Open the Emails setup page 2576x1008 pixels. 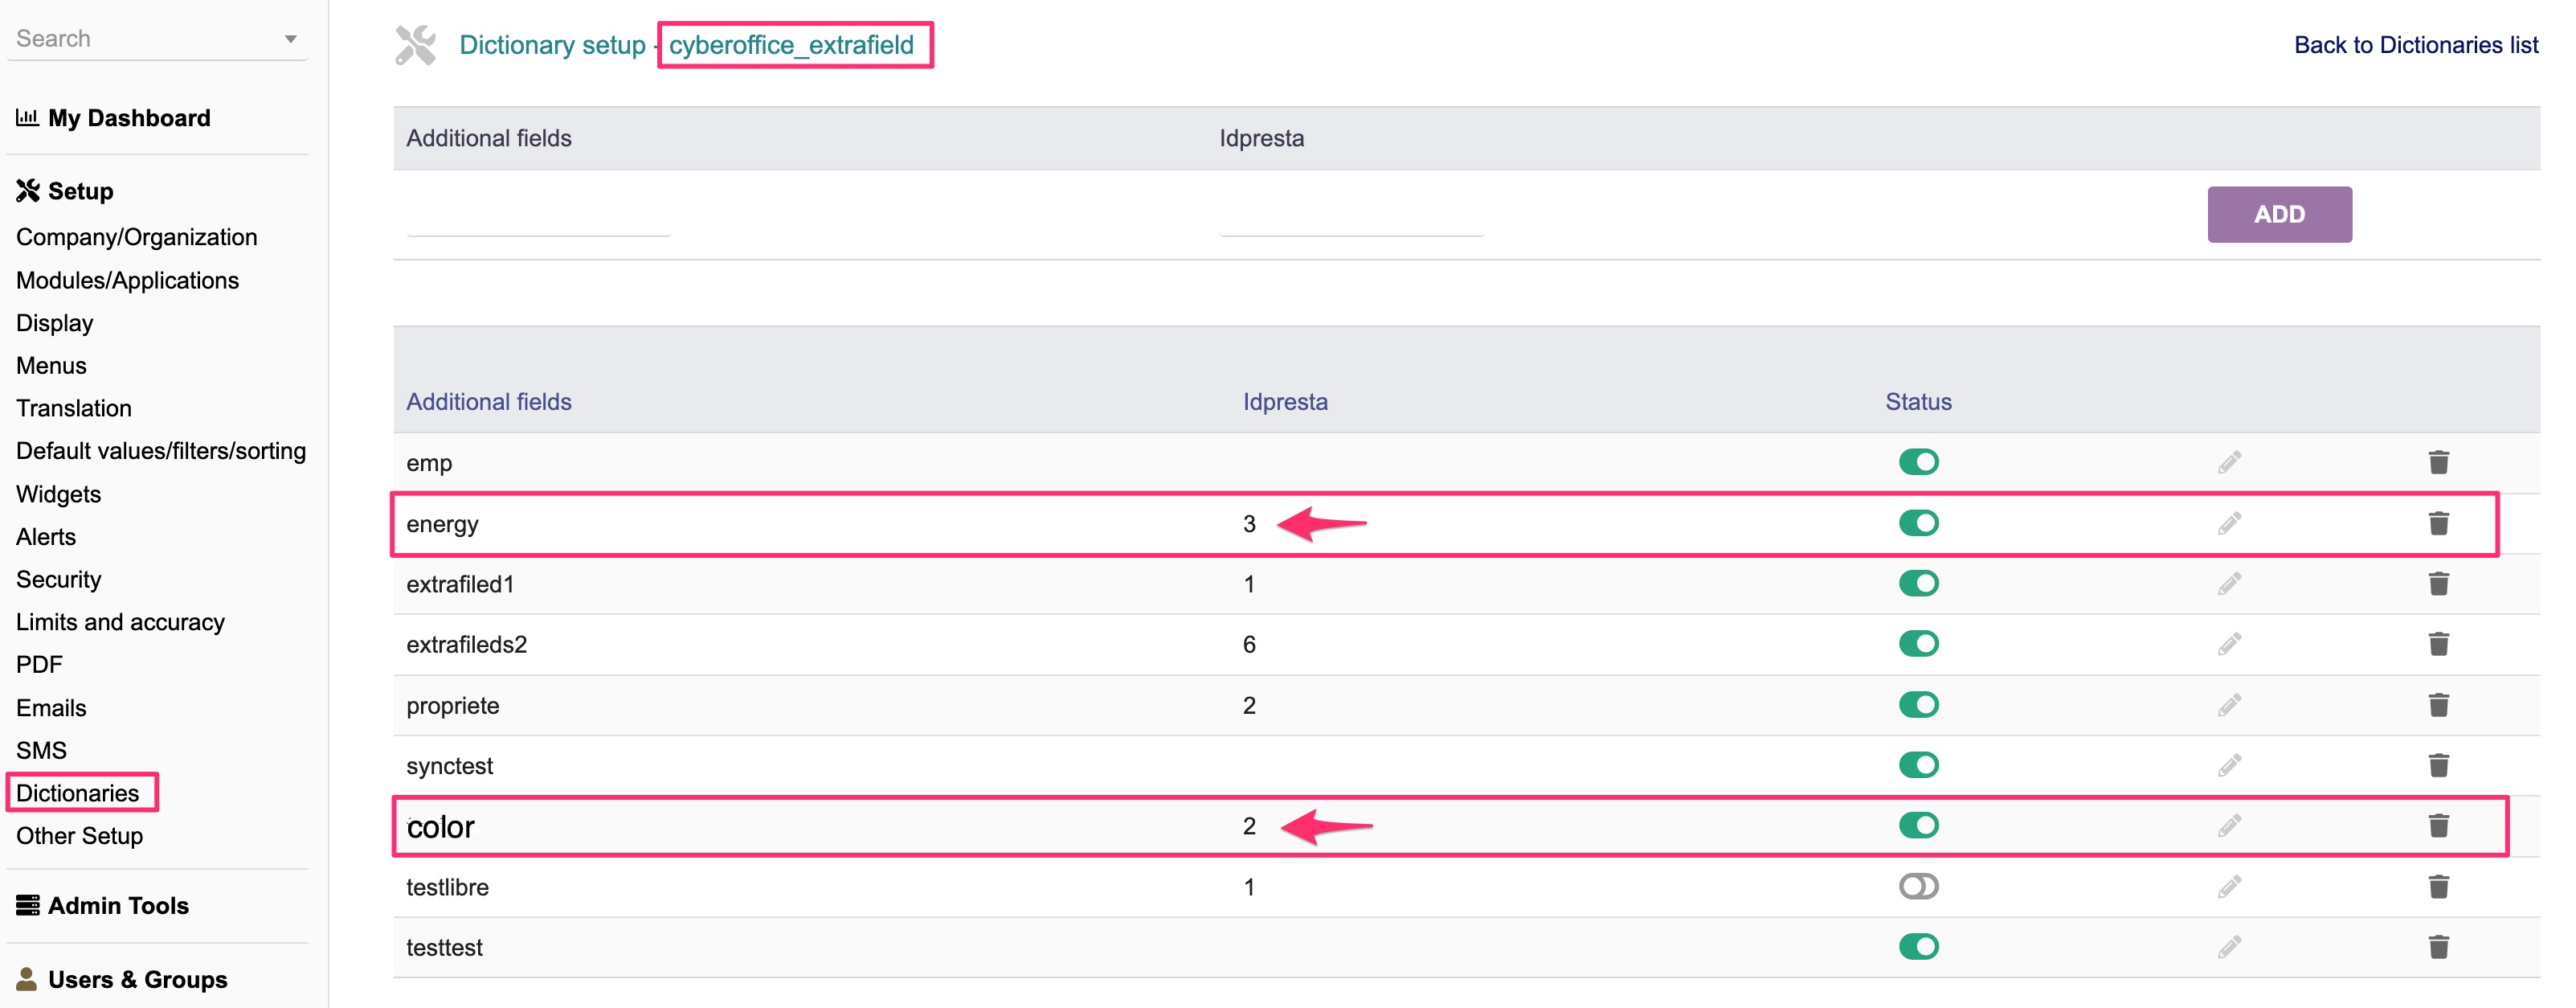tap(51, 708)
